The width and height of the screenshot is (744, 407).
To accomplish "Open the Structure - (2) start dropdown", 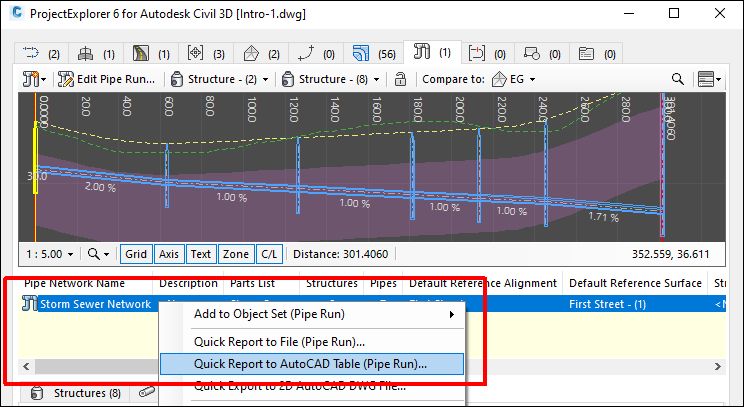I will 220,79.
